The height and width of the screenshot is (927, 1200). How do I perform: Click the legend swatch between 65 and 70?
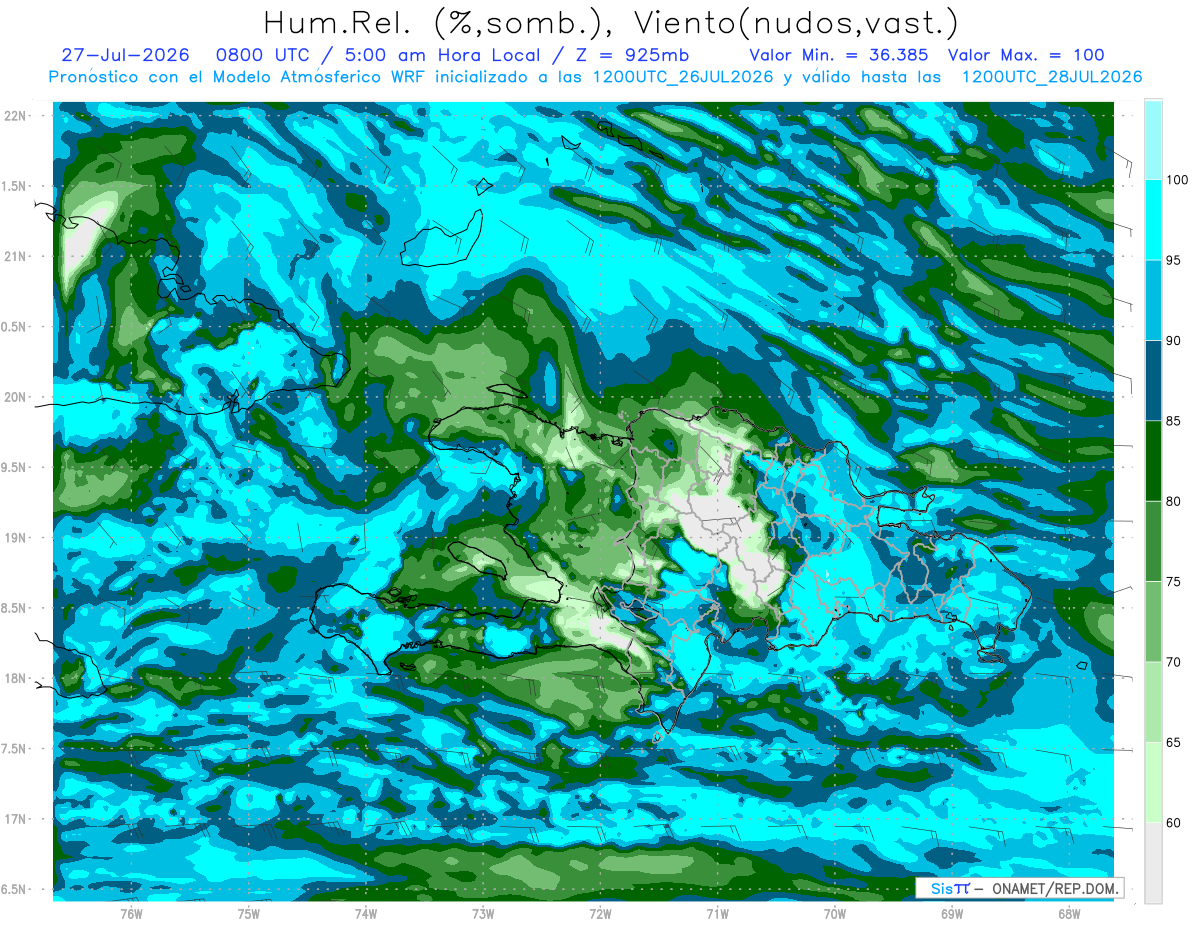(x=1153, y=702)
